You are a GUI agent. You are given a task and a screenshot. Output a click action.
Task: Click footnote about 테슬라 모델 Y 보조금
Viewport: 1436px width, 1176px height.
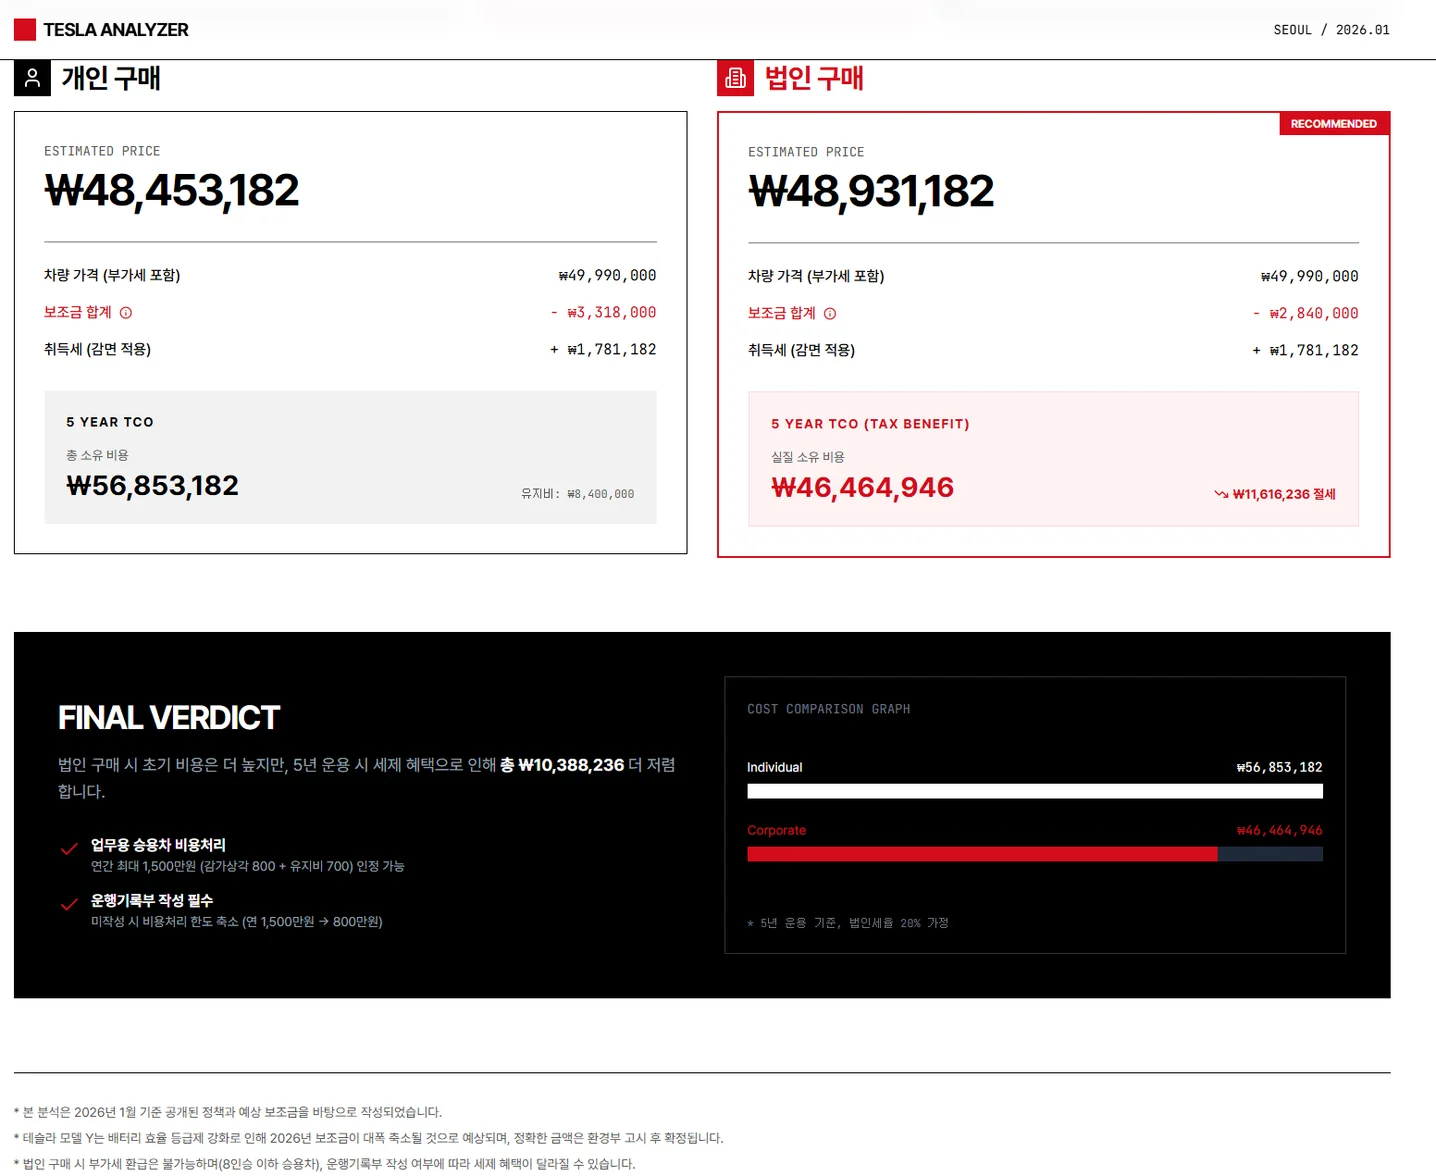pyautogui.click(x=369, y=1138)
